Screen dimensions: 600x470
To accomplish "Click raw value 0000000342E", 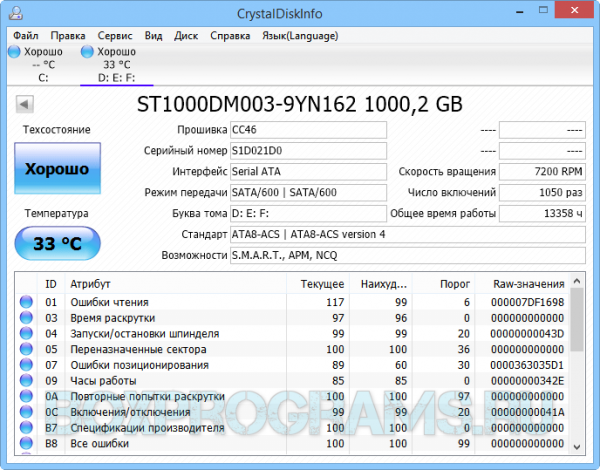I will pos(527,381).
